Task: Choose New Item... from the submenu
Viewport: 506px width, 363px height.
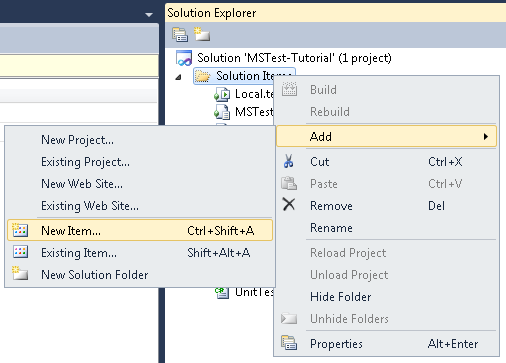Action: tap(140, 230)
